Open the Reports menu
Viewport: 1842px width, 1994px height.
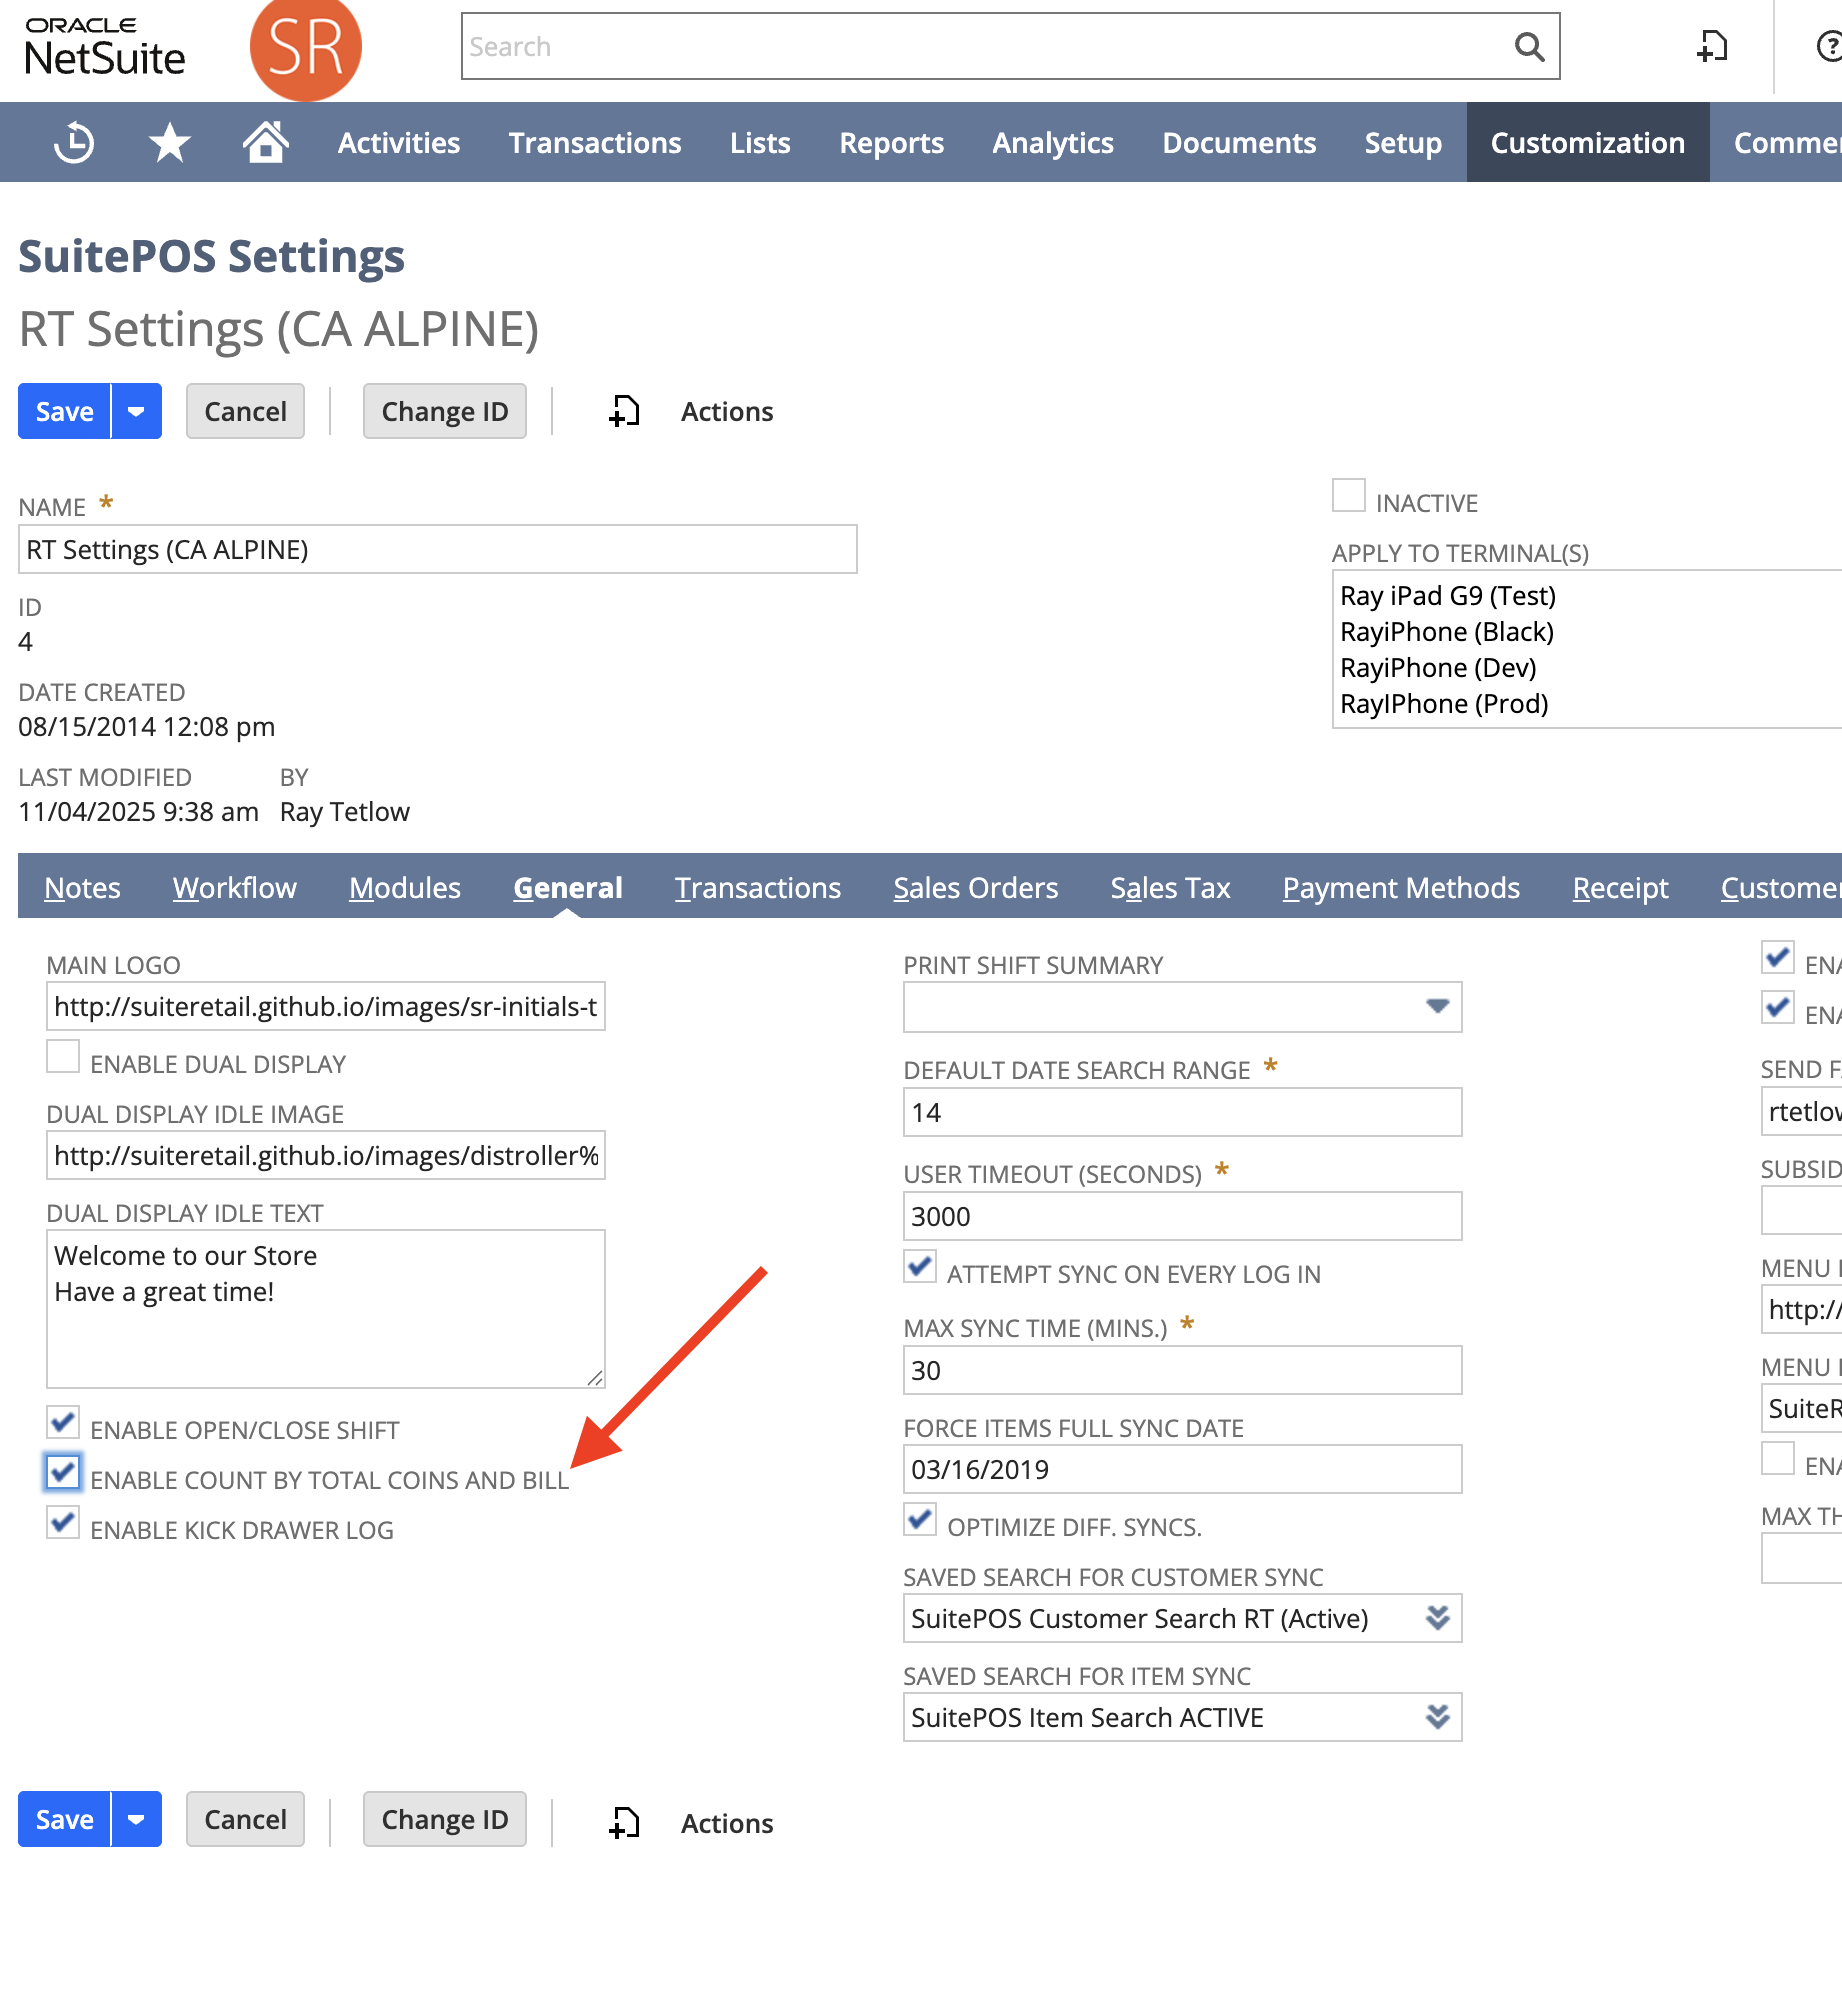[x=890, y=143]
